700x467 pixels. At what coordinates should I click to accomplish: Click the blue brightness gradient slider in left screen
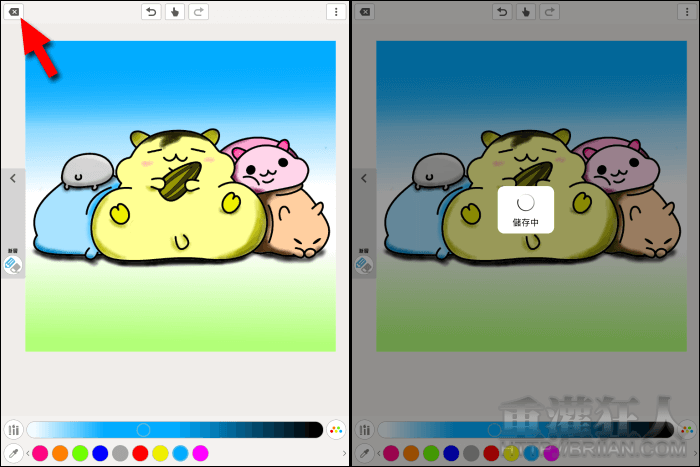(x=175, y=430)
